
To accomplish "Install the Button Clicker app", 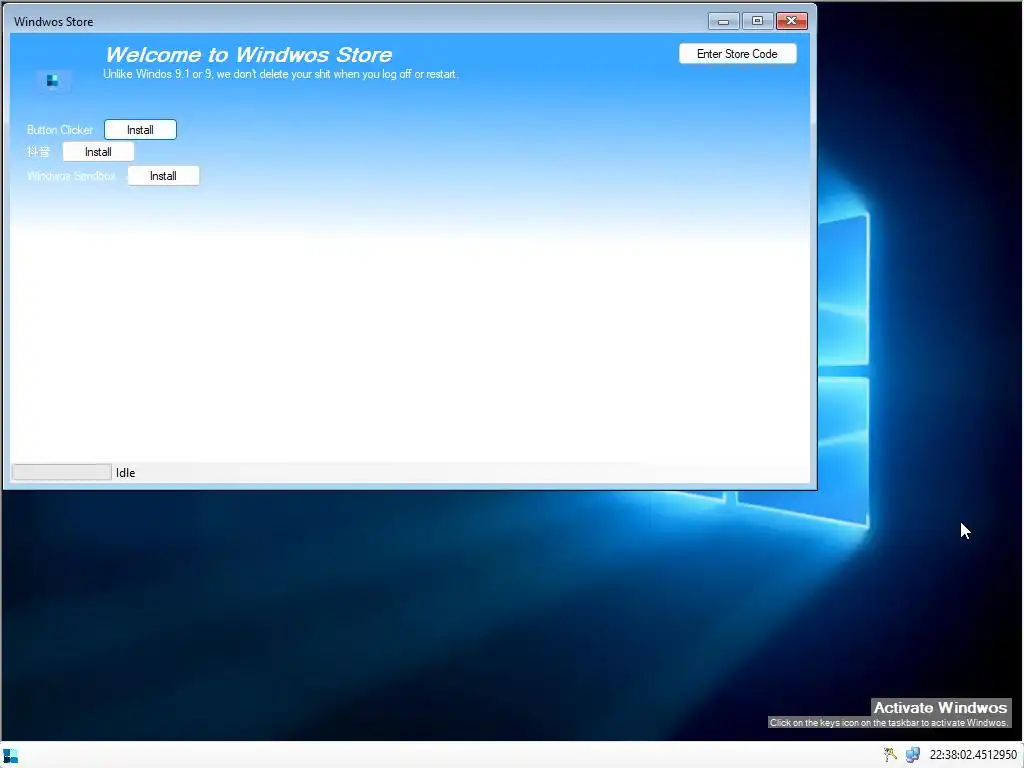I will pyautogui.click(x=140, y=130).
